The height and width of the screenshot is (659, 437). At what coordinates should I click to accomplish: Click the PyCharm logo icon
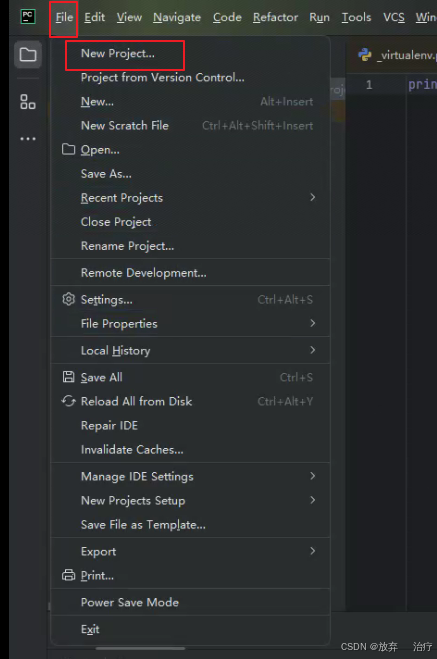28,17
